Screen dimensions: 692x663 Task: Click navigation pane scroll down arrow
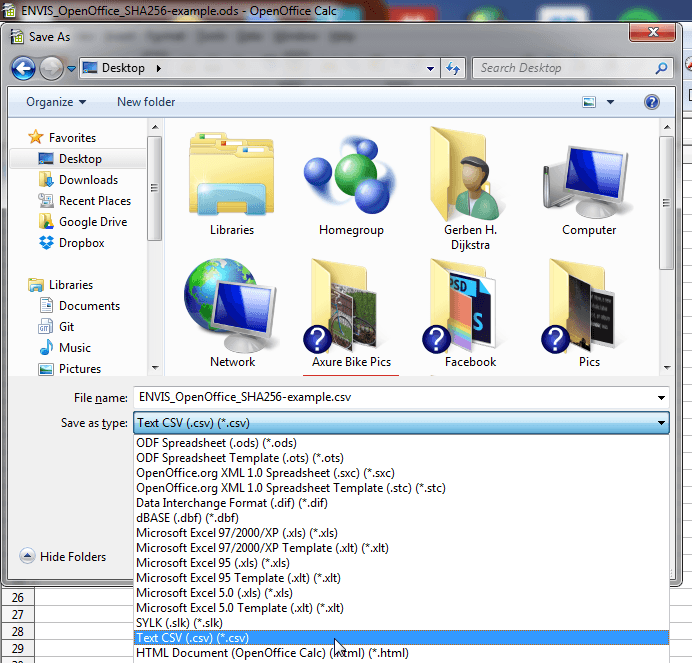pos(154,368)
